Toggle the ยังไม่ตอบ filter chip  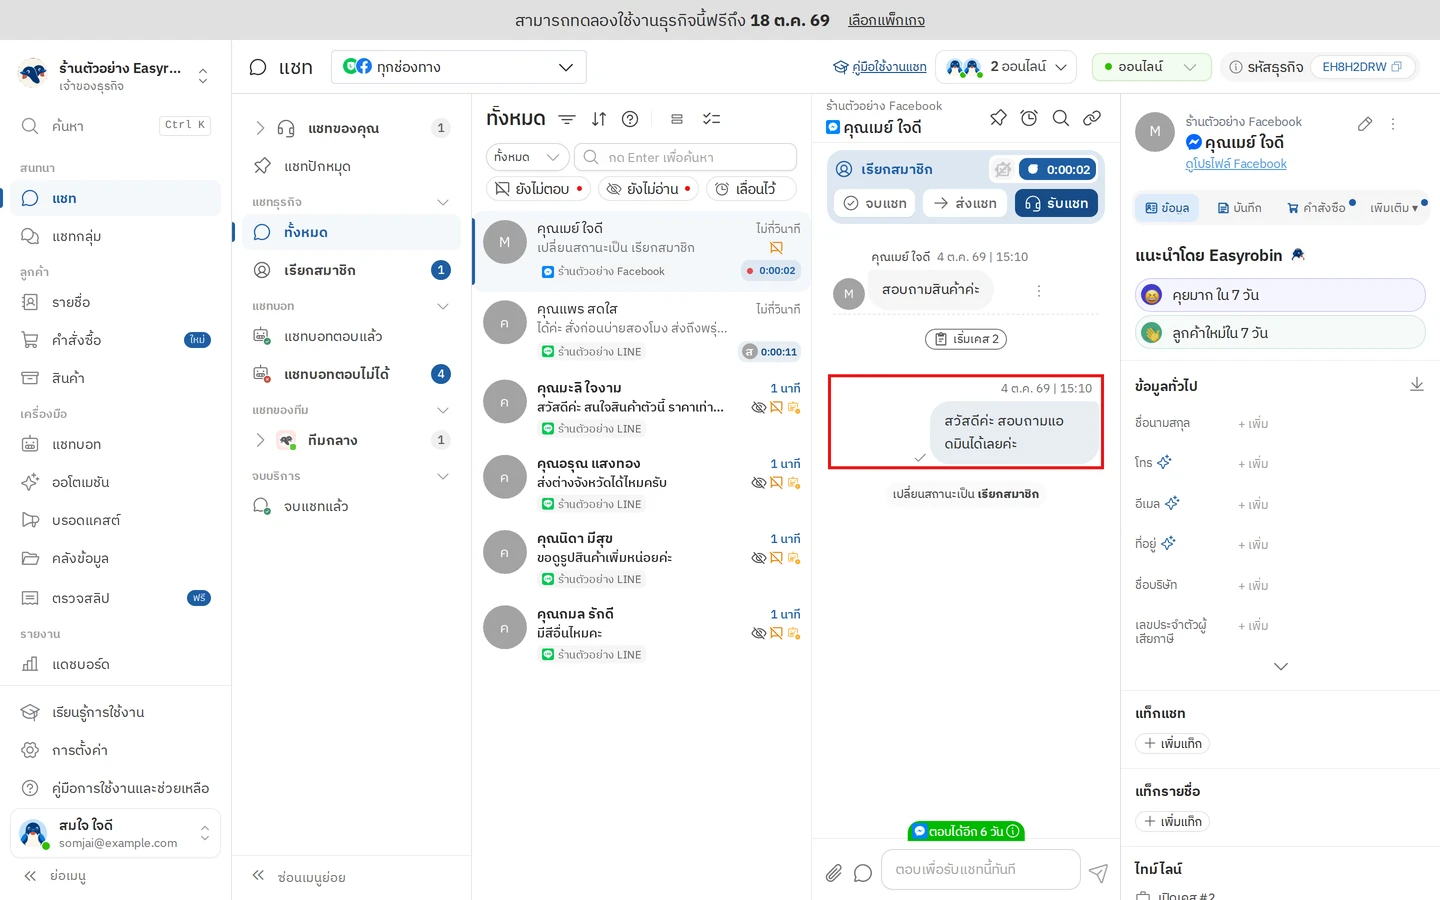click(539, 189)
